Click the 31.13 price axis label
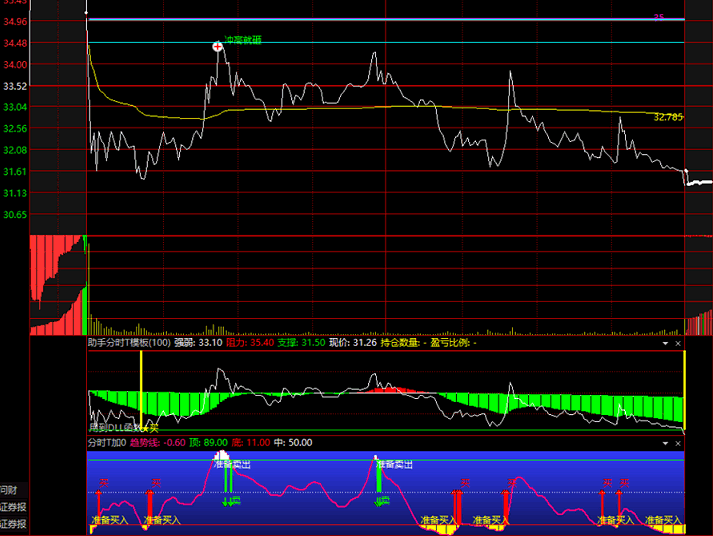The width and height of the screenshot is (713, 536). pyautogui.click(x=15, y=193)
